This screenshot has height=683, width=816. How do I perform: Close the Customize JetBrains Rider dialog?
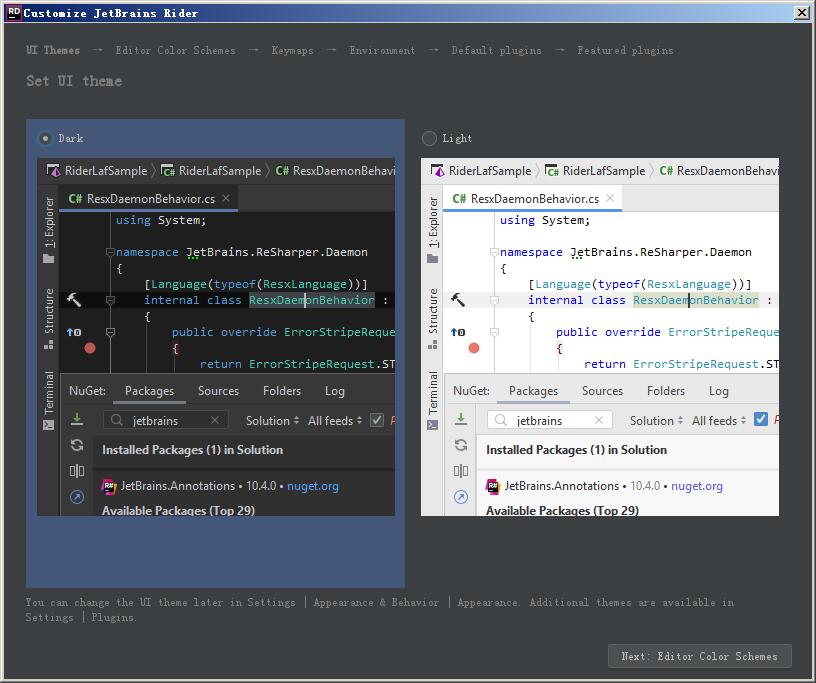pos(802,12)
